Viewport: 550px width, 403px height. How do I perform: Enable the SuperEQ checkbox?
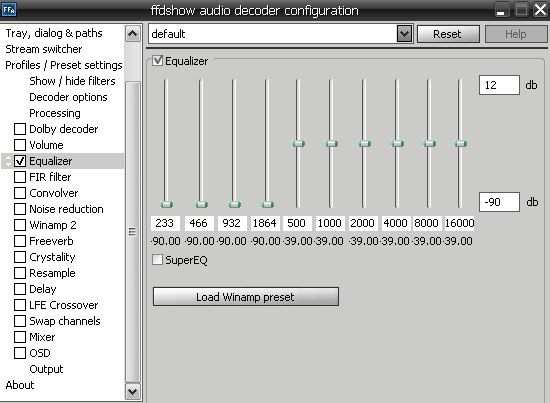(x=157, y=260)
